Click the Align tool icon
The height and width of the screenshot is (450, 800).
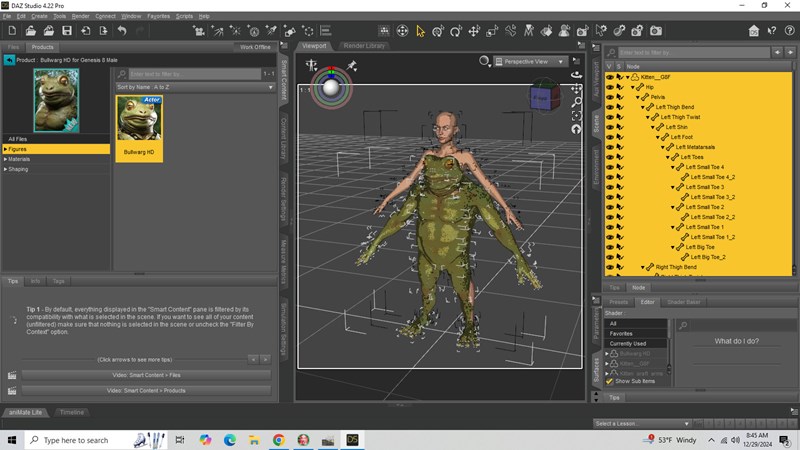coord(326,31)
